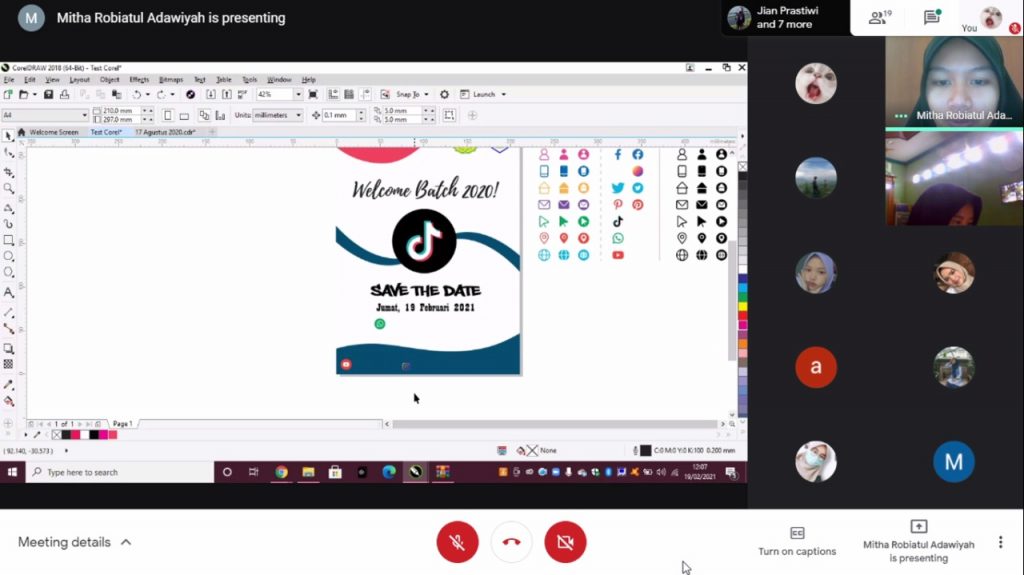Select the Connector tool
Image resolution: width=1024 pixels, height=575 pixels.
(x=8, y=329)
